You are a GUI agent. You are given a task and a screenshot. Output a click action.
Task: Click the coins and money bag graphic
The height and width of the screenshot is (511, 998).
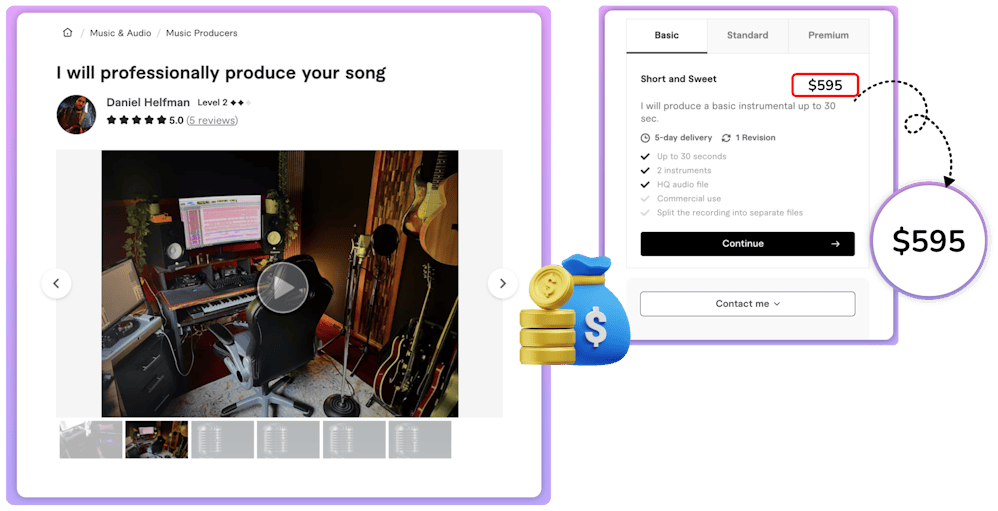click(x=575, y=310)
